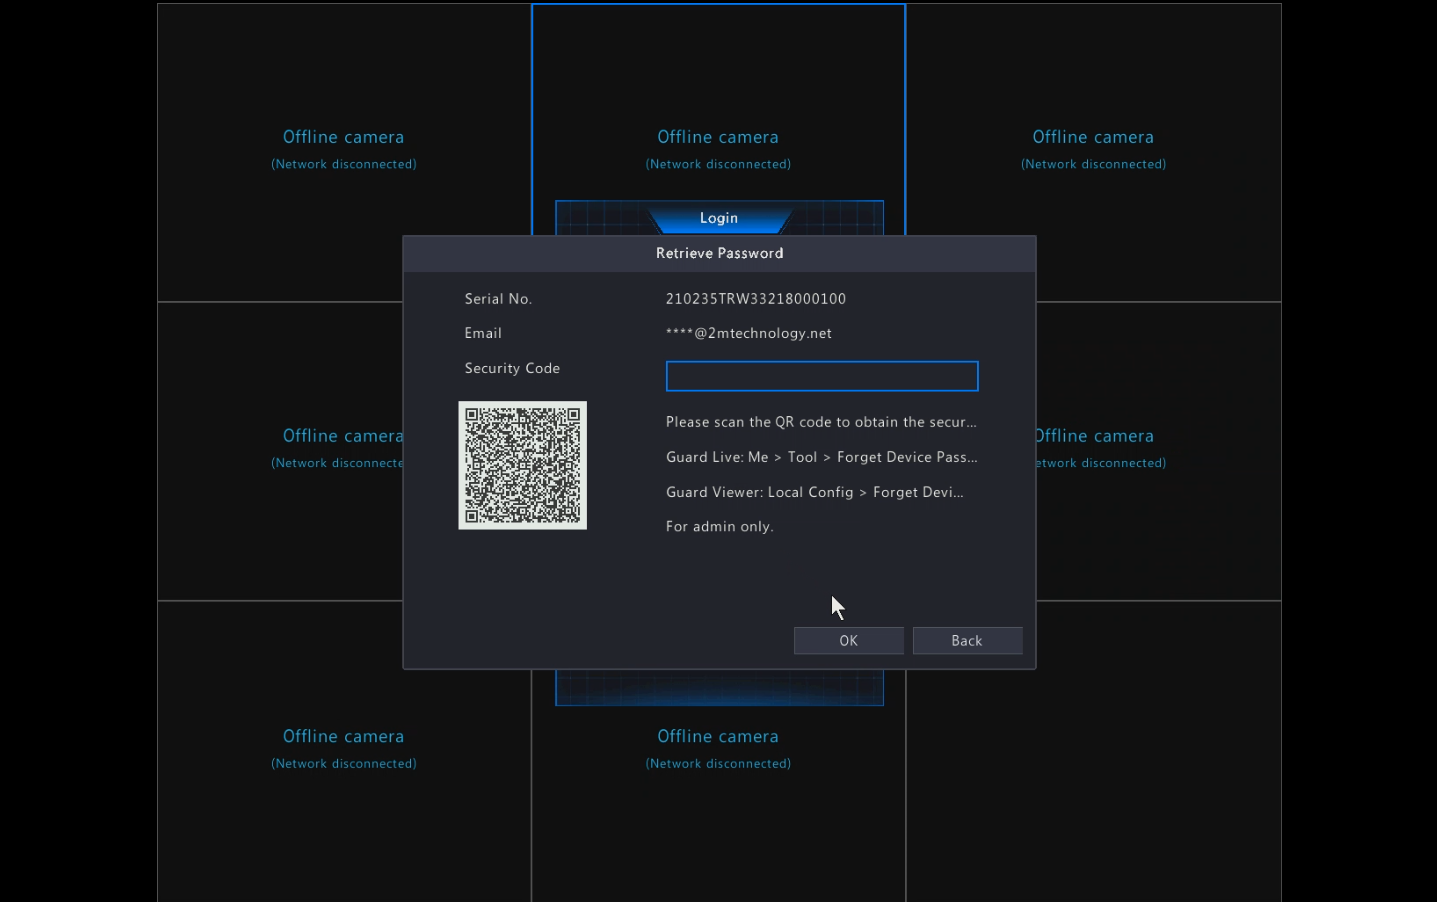Select the top-left offline camera tile
The height and width of the screenshot is (902, 1437).
tap(343, 150)
